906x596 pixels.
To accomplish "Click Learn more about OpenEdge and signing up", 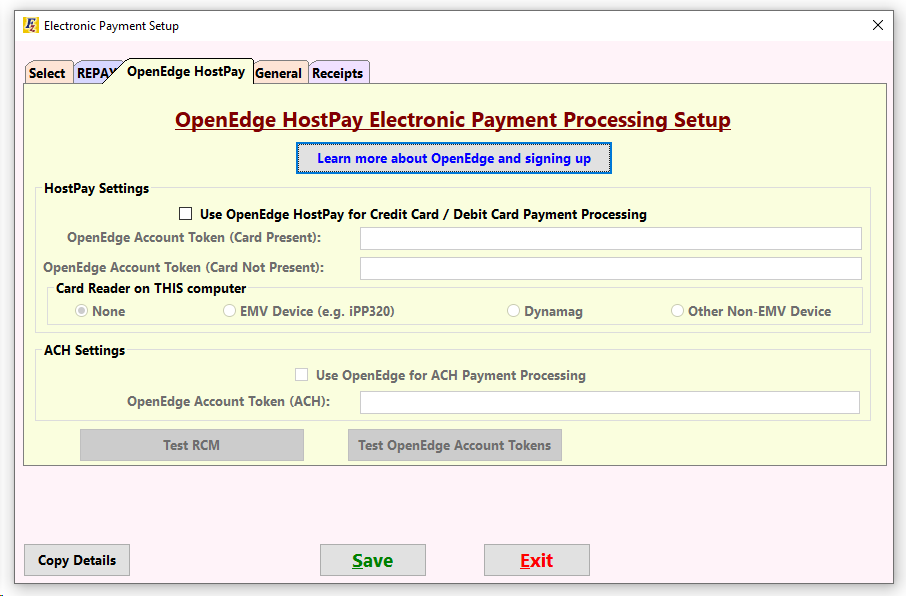I will click(454, 158).
